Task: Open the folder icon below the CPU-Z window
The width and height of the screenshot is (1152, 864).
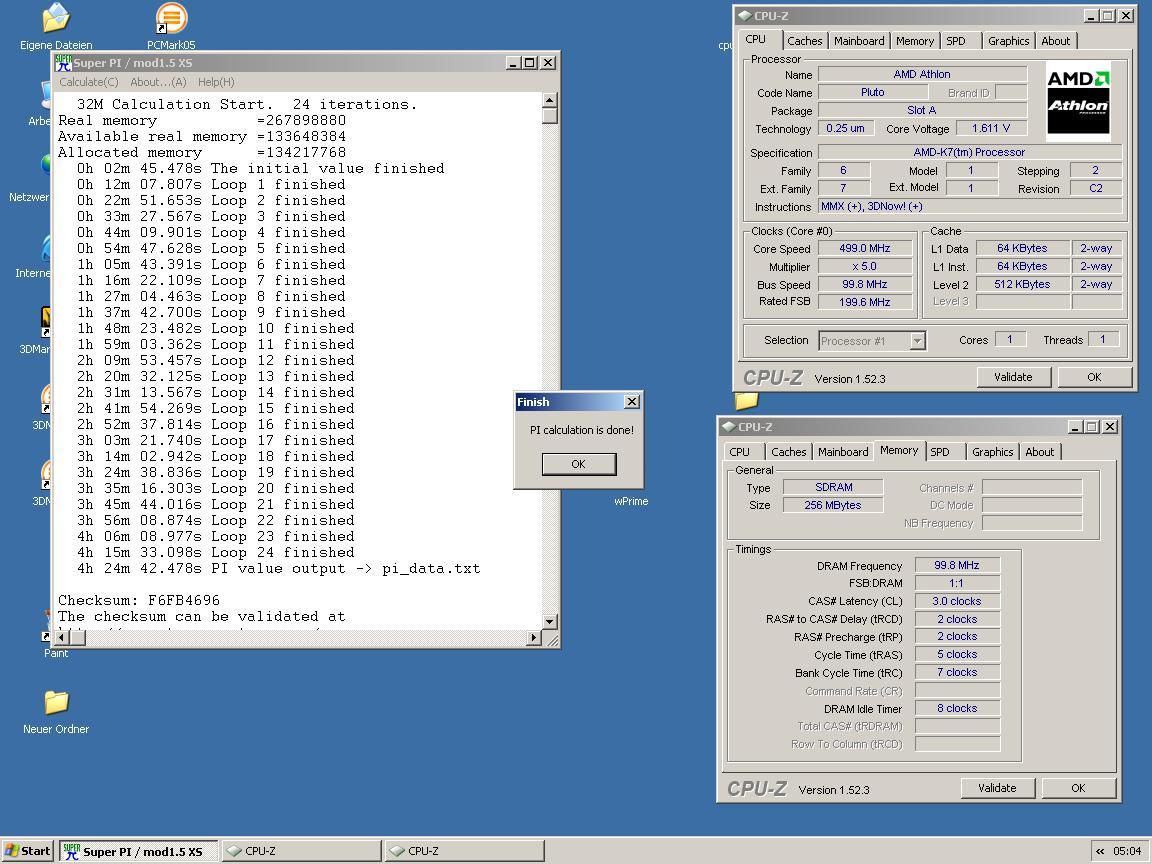Action: point(746,400)
